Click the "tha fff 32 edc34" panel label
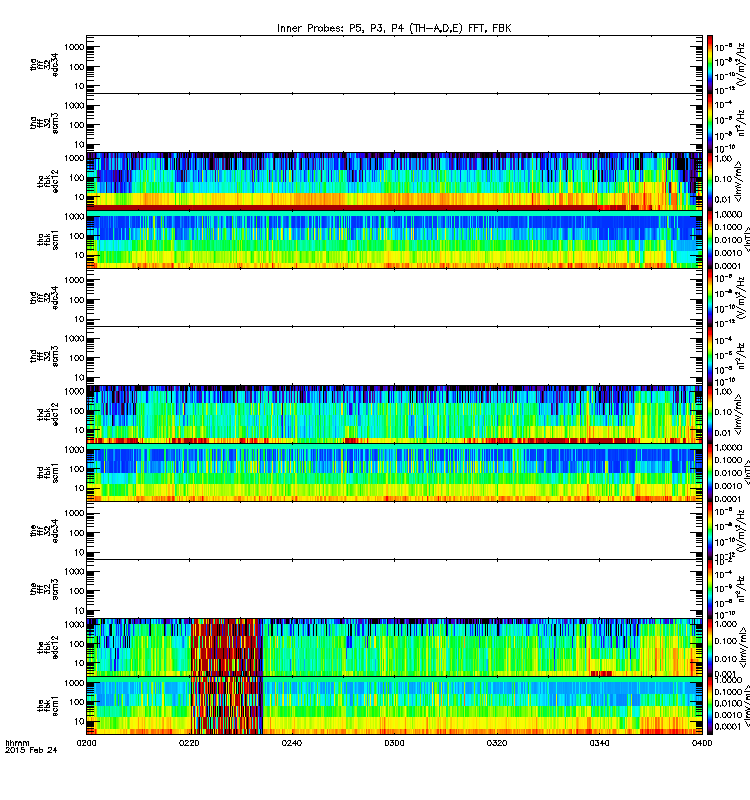Viewport: 750px width, 800px height. coord(44,64)
